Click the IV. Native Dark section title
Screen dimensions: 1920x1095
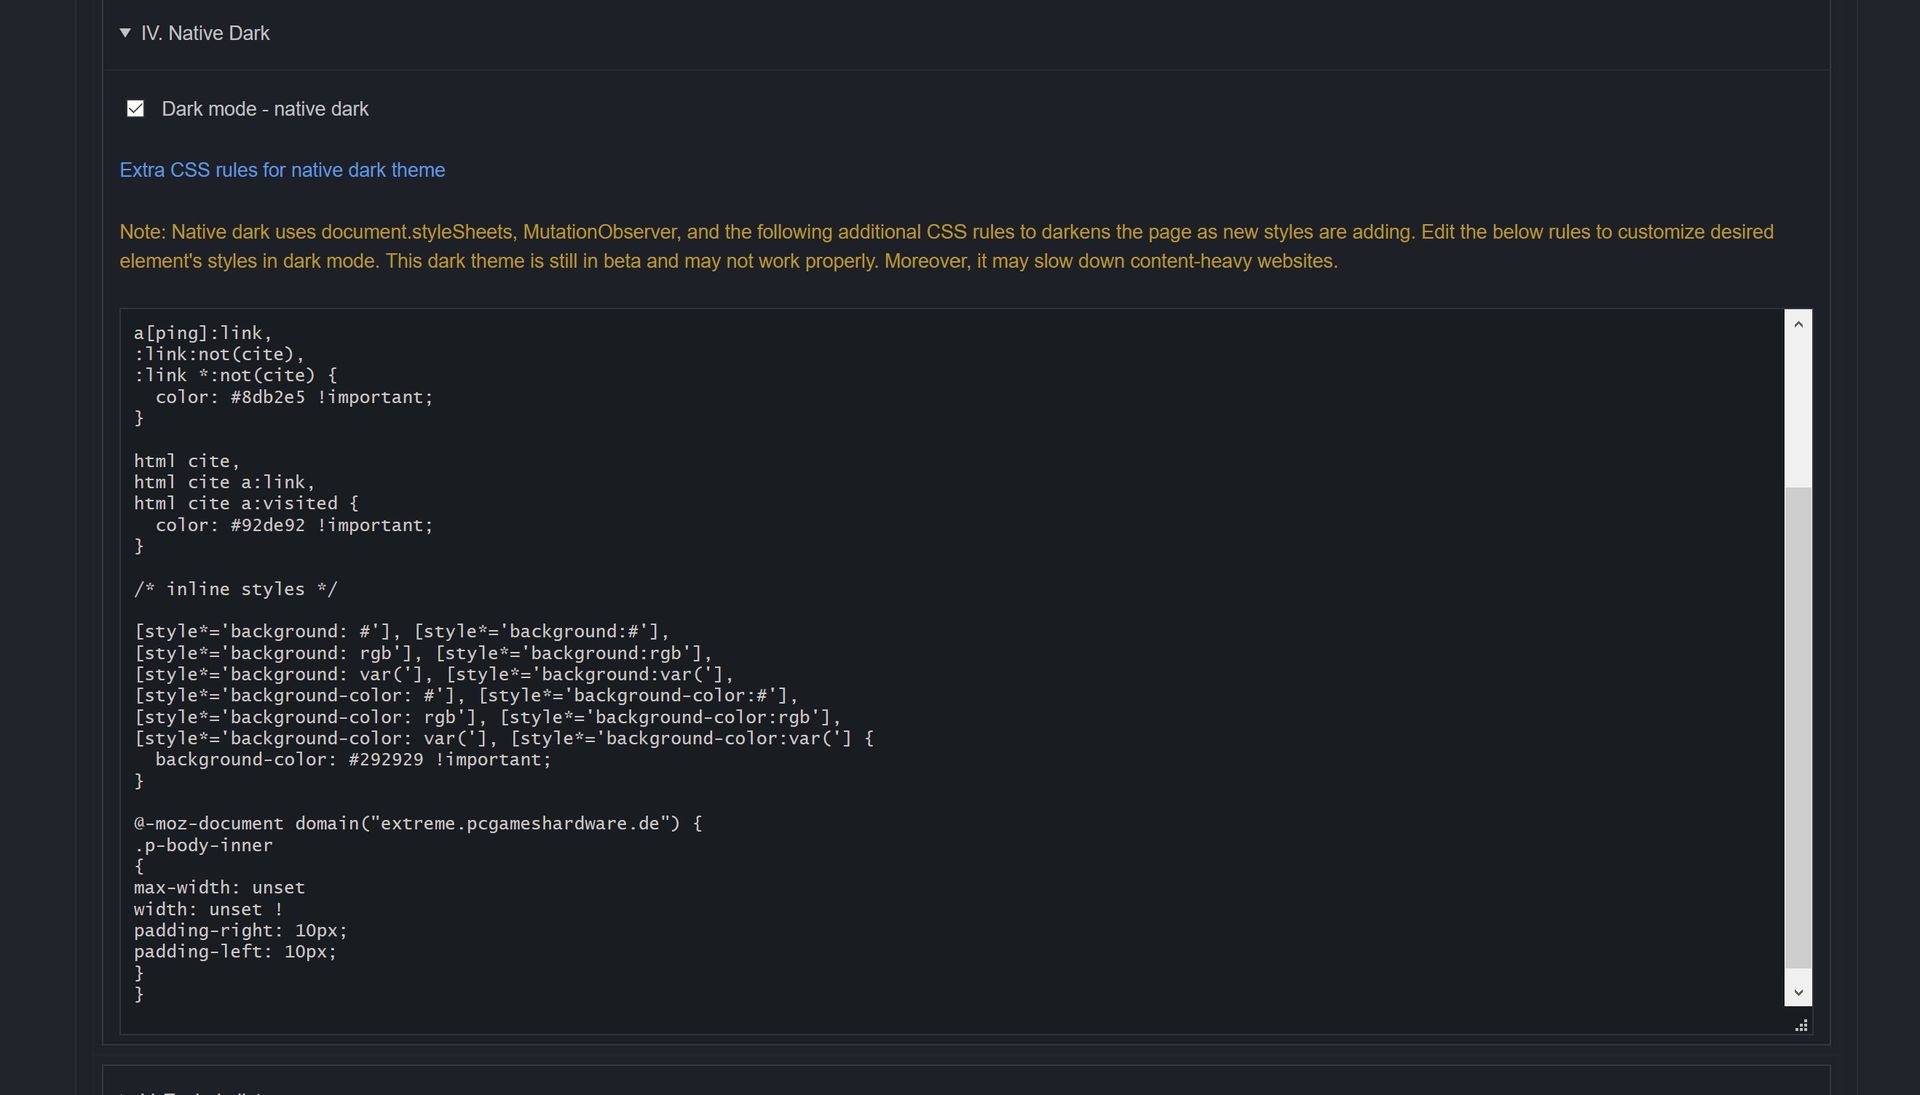205,33
